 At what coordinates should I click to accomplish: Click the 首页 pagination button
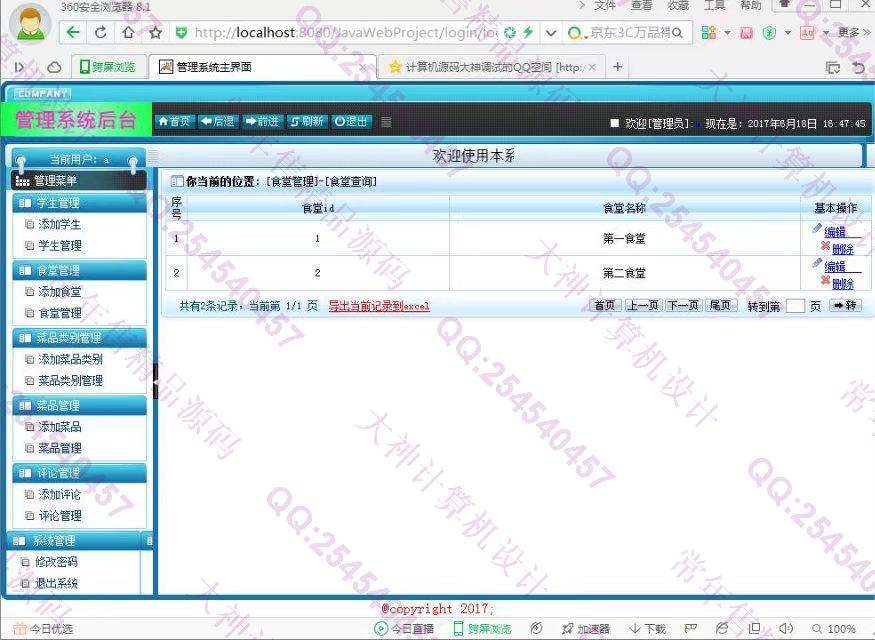604,305
